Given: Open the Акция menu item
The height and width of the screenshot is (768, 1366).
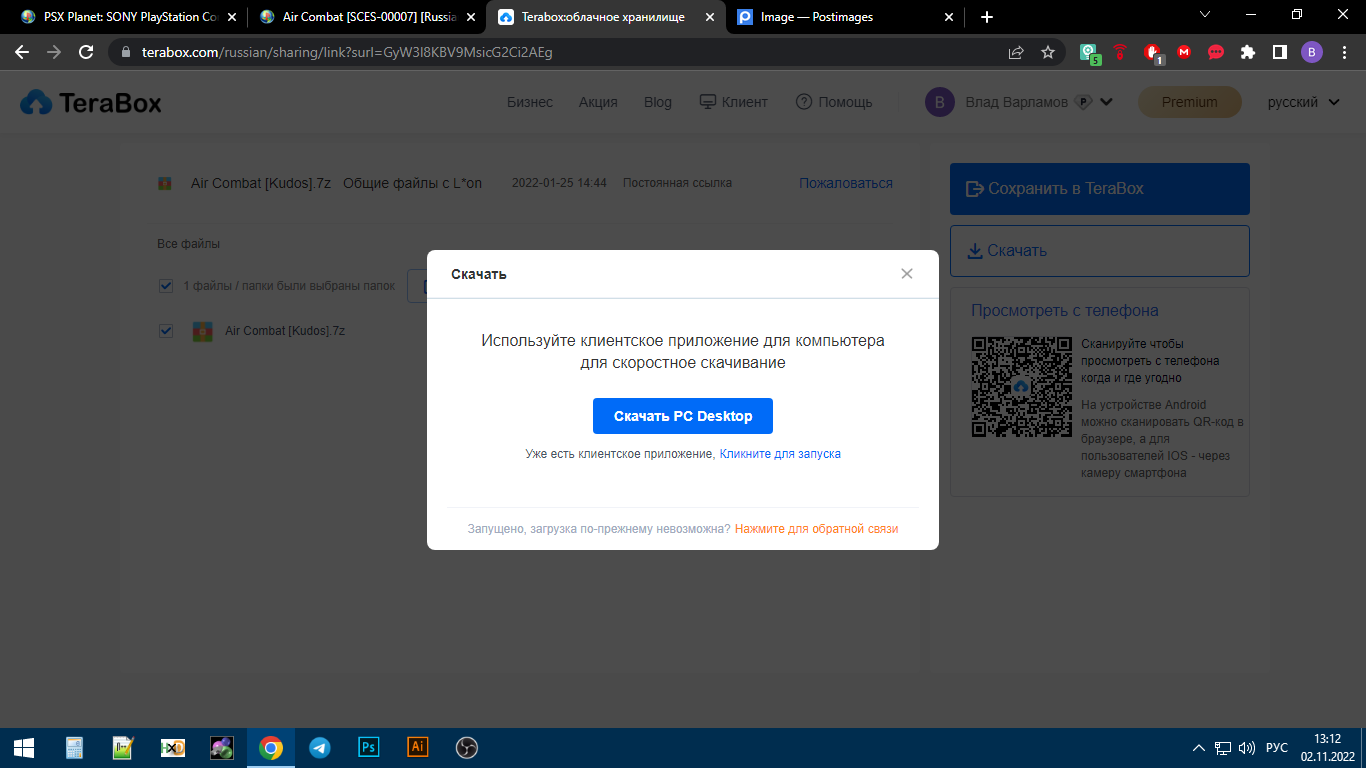Looking at the screenshot, I should (598, 102).
